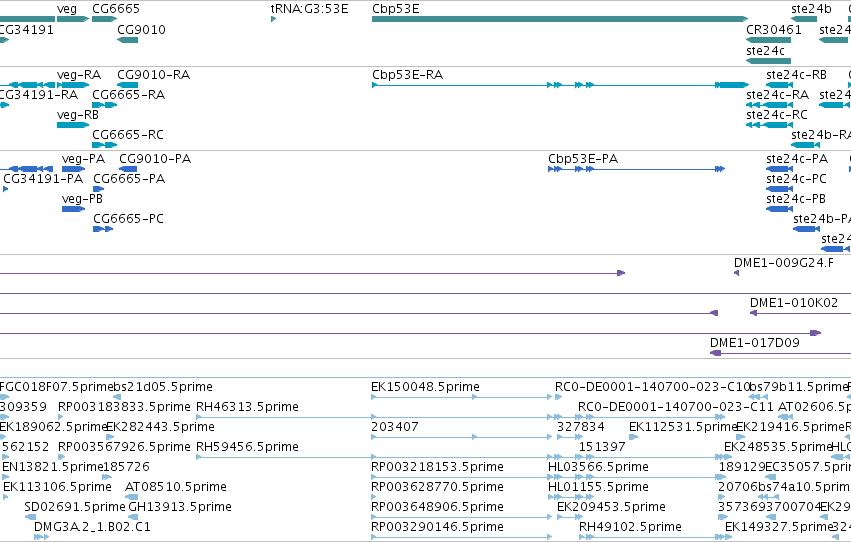Select the CG9010-RA transcript

[128, 85]
